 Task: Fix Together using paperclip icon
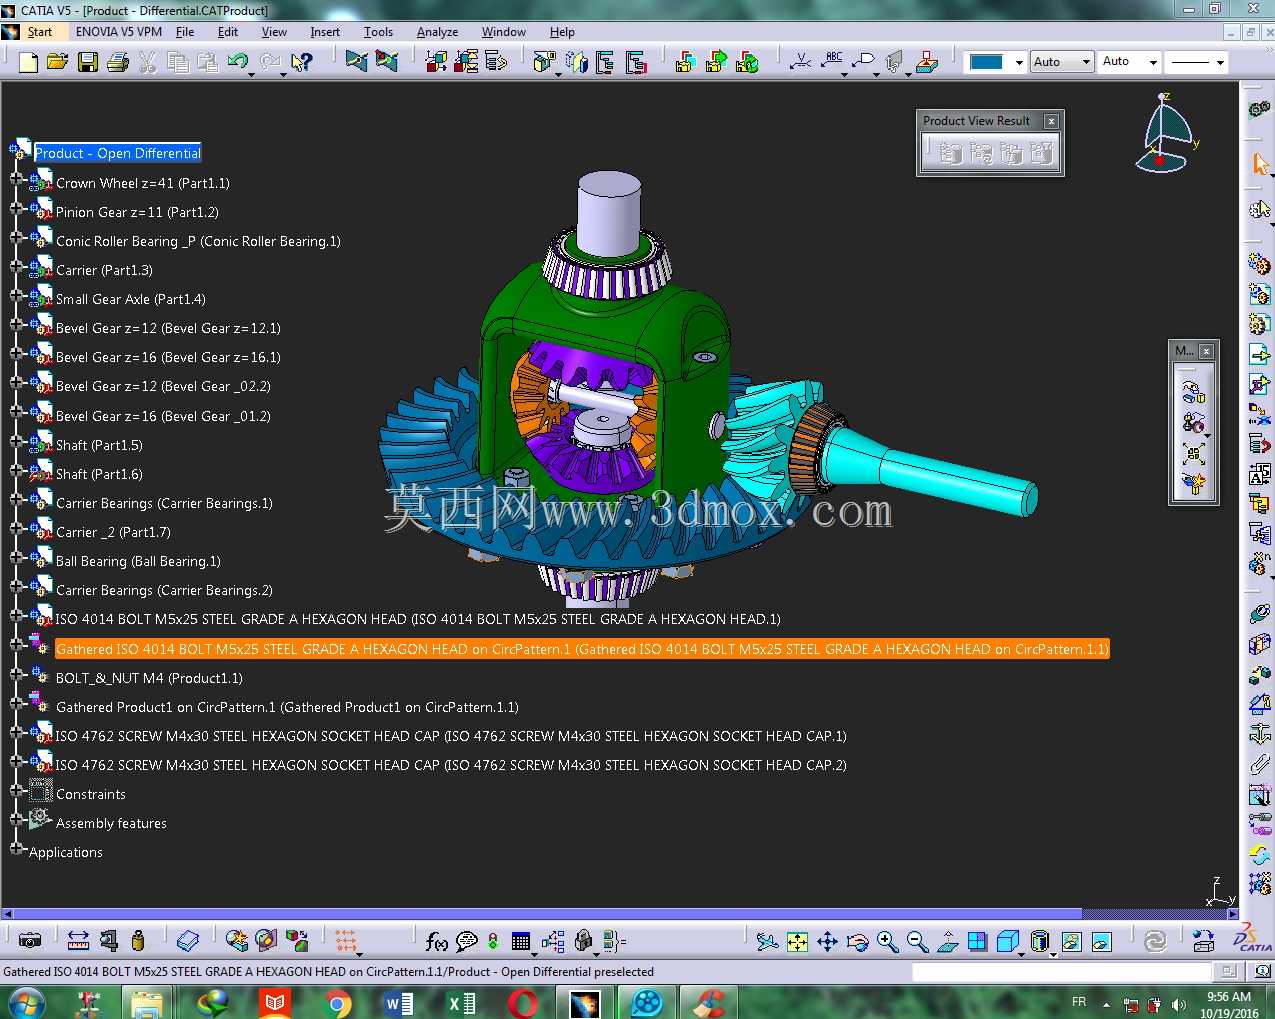click(x=1260, y=765)
